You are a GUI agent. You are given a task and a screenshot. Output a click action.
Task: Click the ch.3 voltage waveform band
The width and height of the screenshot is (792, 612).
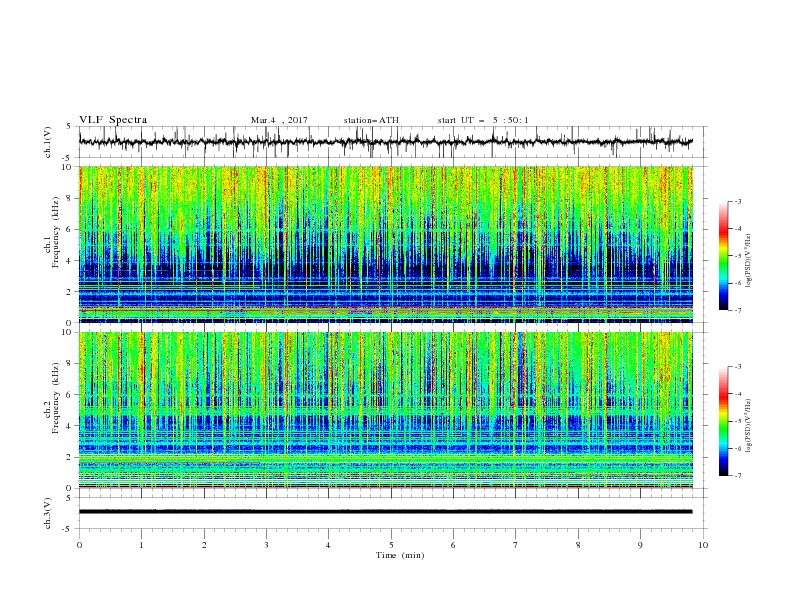point(385,512)
